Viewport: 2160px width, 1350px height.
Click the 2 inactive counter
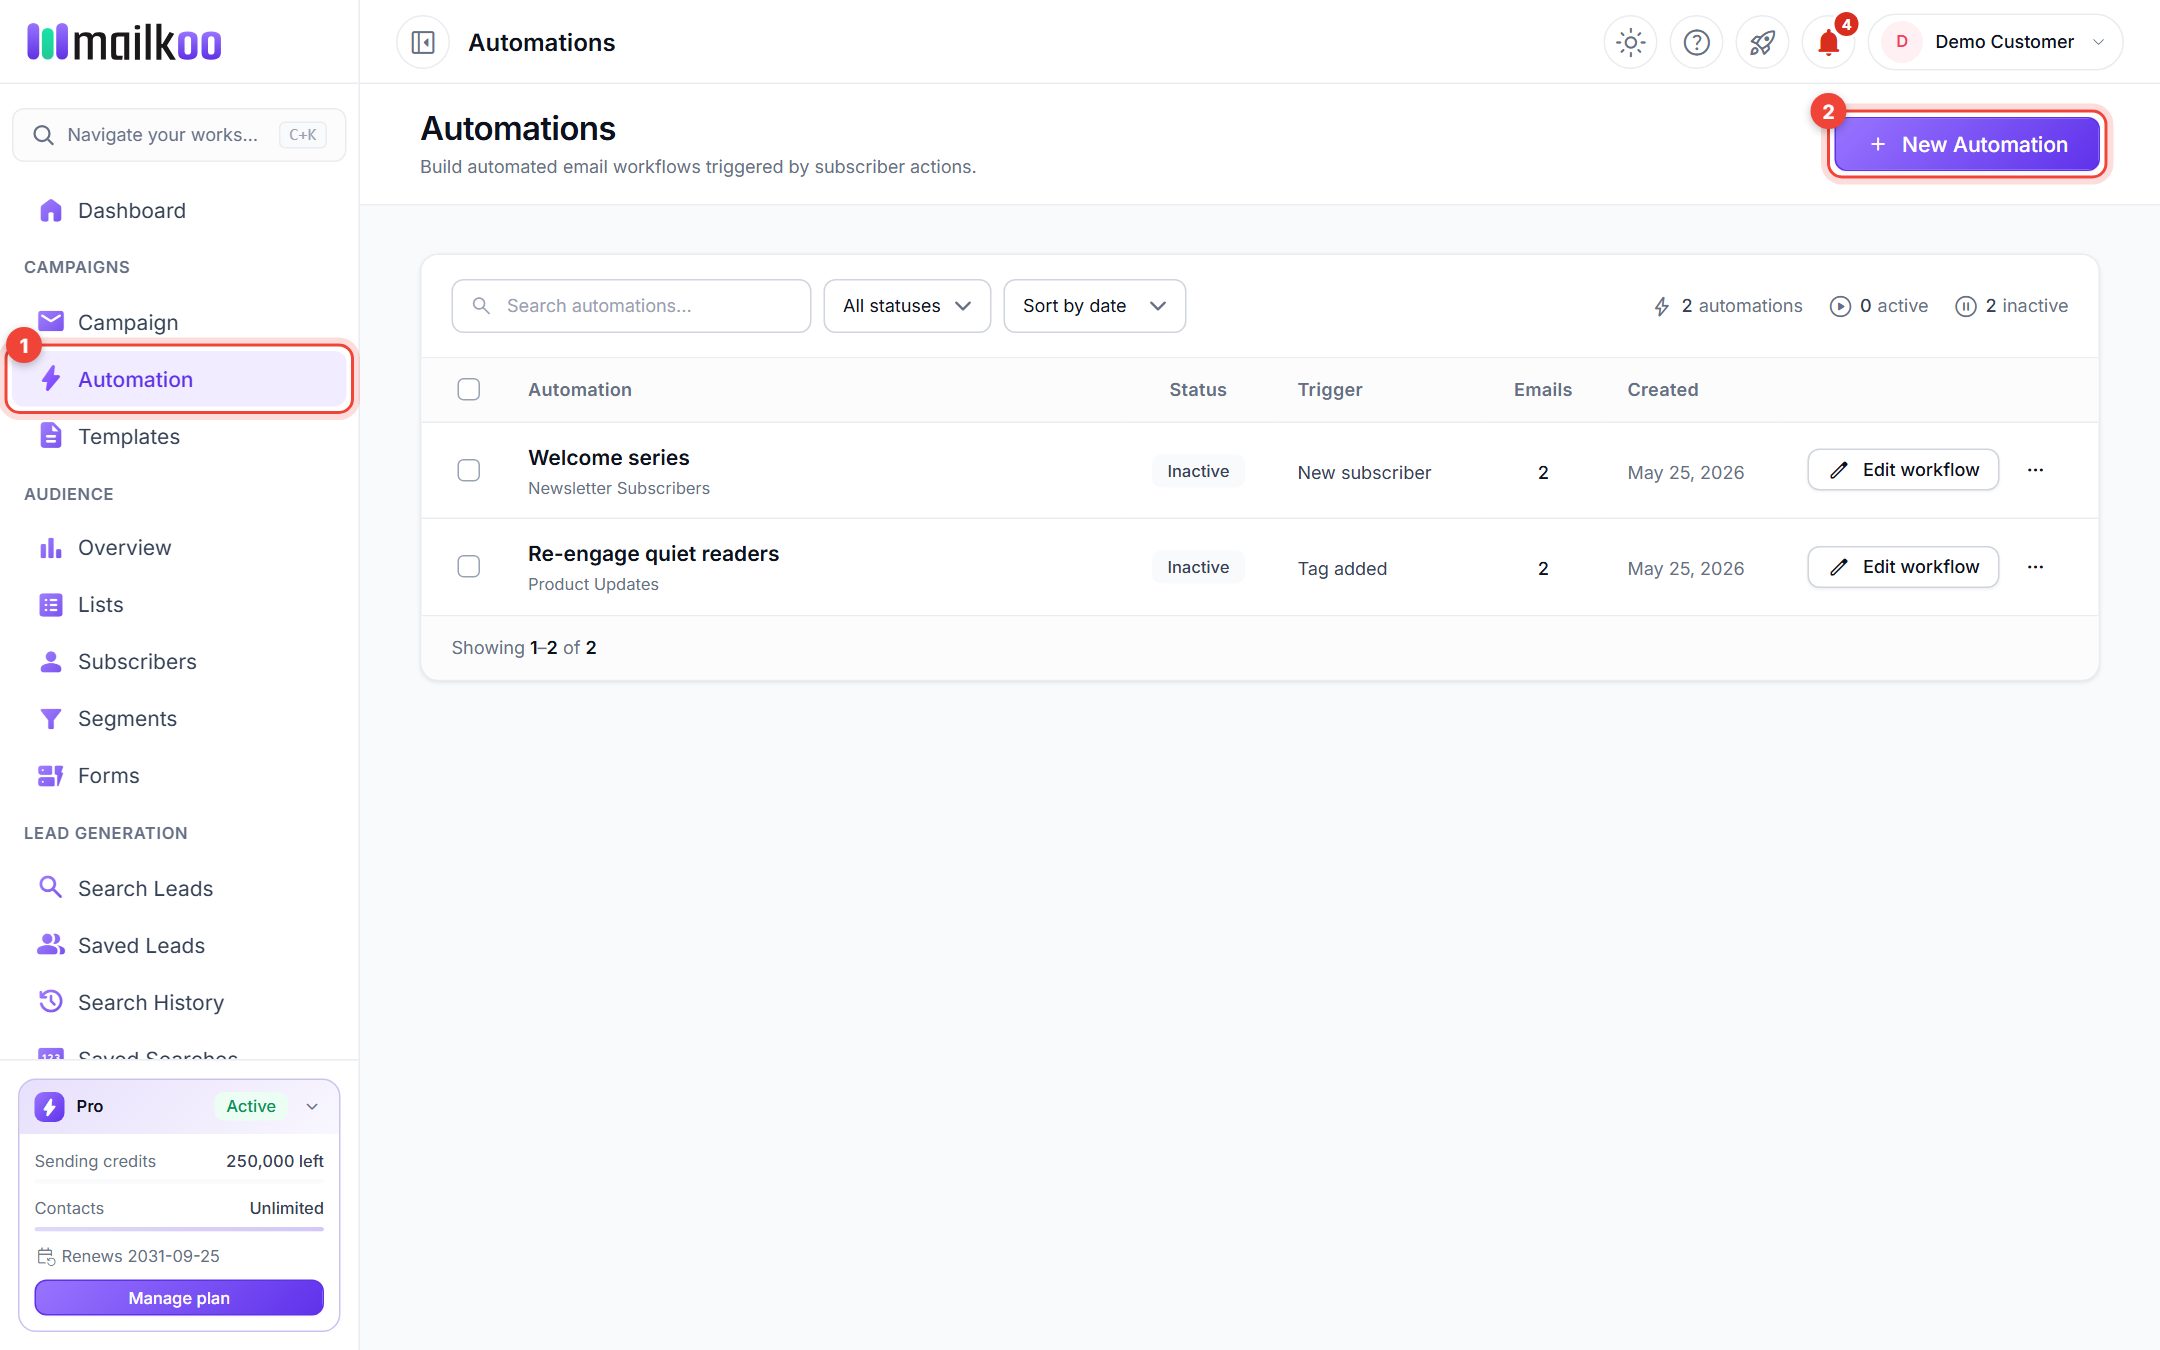(x=2011, y=306)
